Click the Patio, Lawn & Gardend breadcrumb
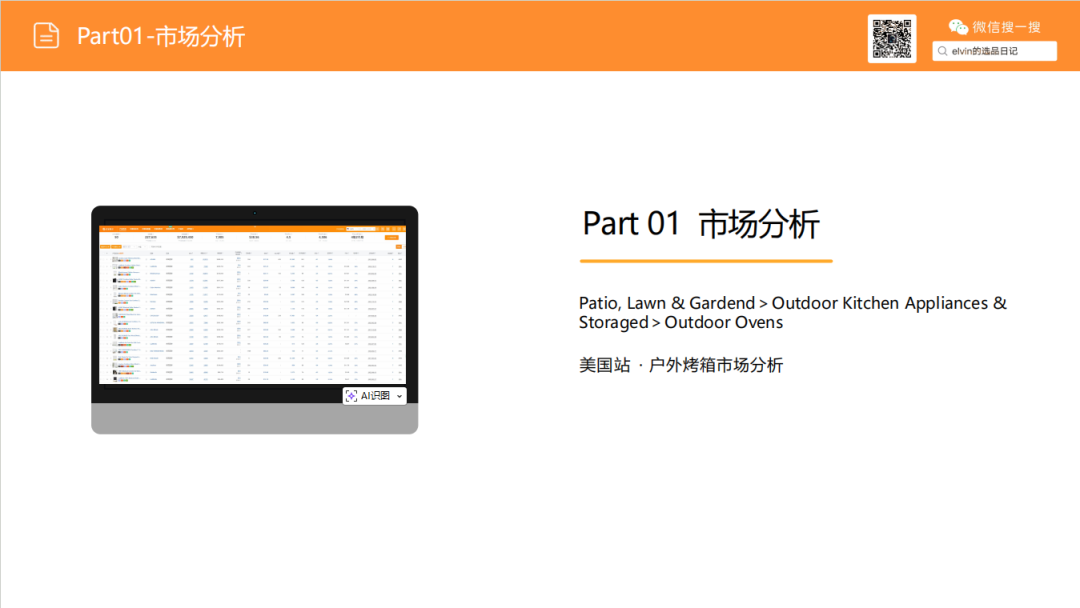 [x=666, y=303]
